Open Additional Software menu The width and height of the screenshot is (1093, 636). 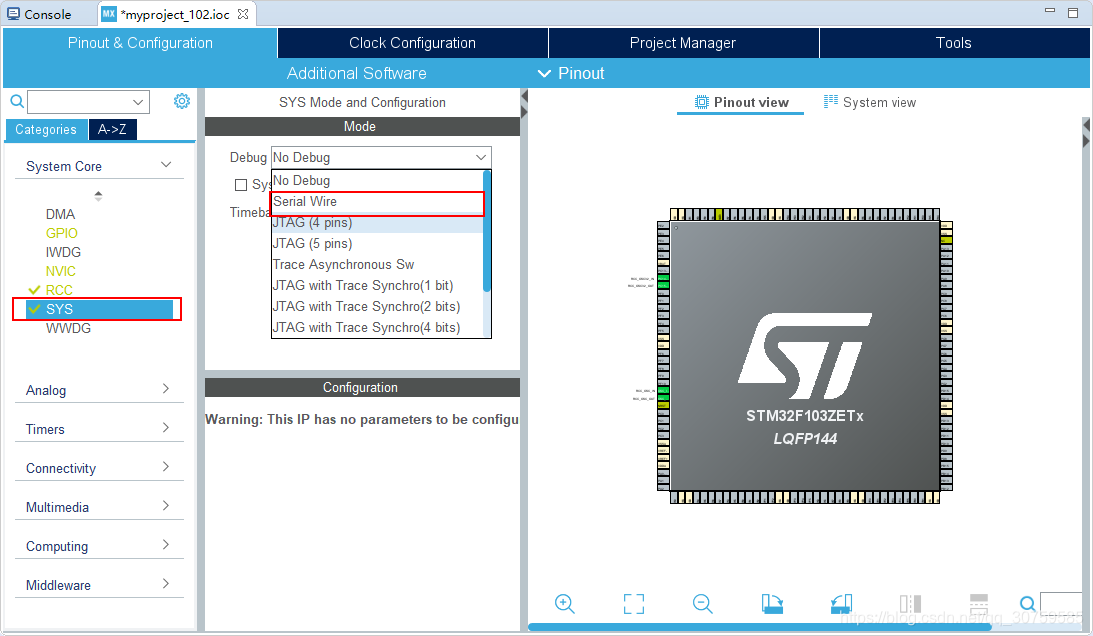(357, 73)
